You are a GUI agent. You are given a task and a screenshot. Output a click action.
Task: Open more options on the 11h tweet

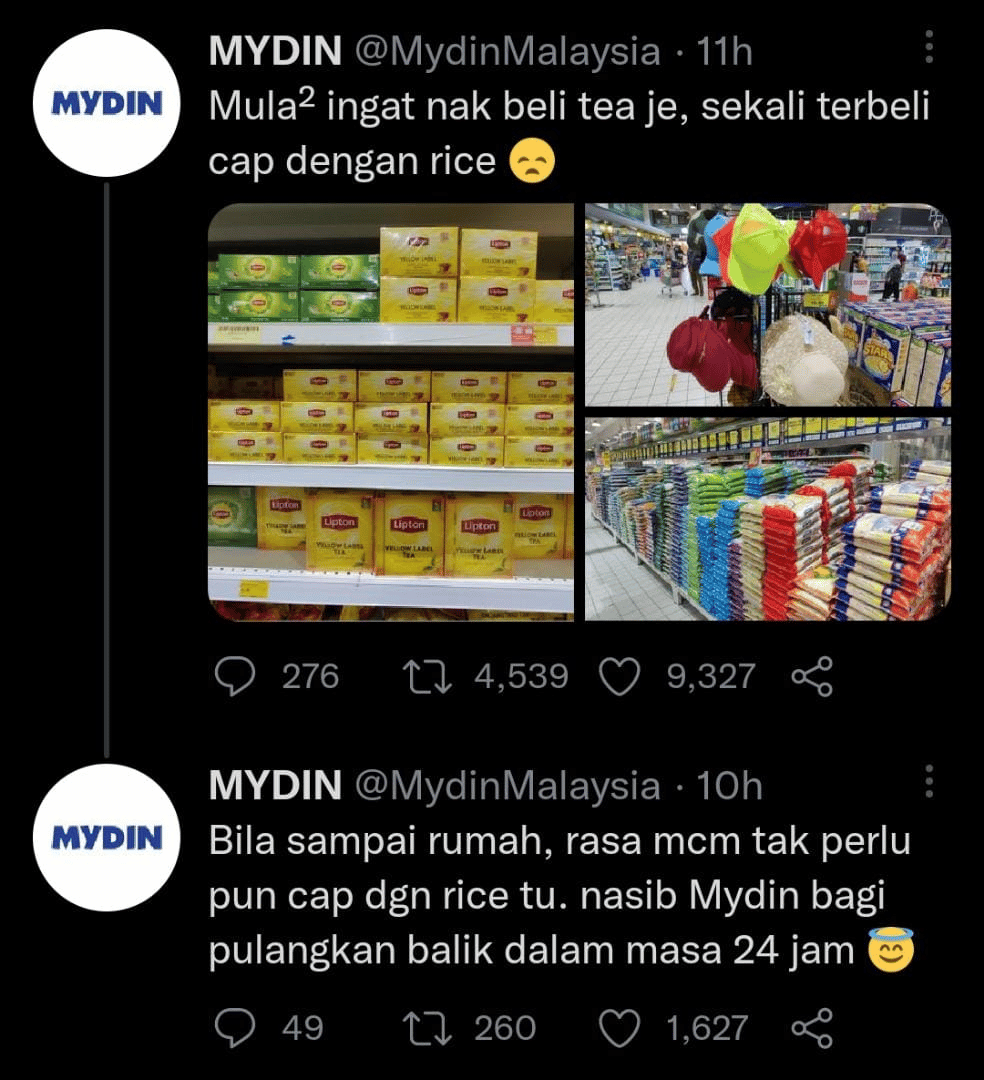pyautogui.click(x=929, y=47)
